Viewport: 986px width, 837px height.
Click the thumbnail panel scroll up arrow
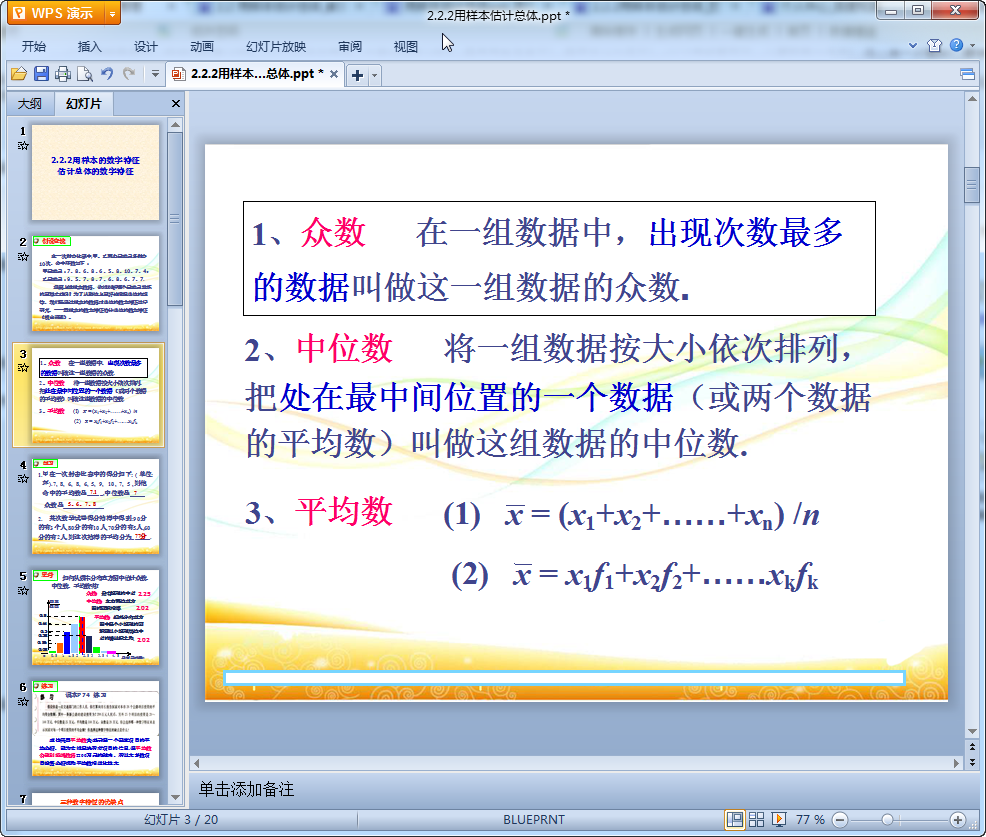tap(175, 125)
